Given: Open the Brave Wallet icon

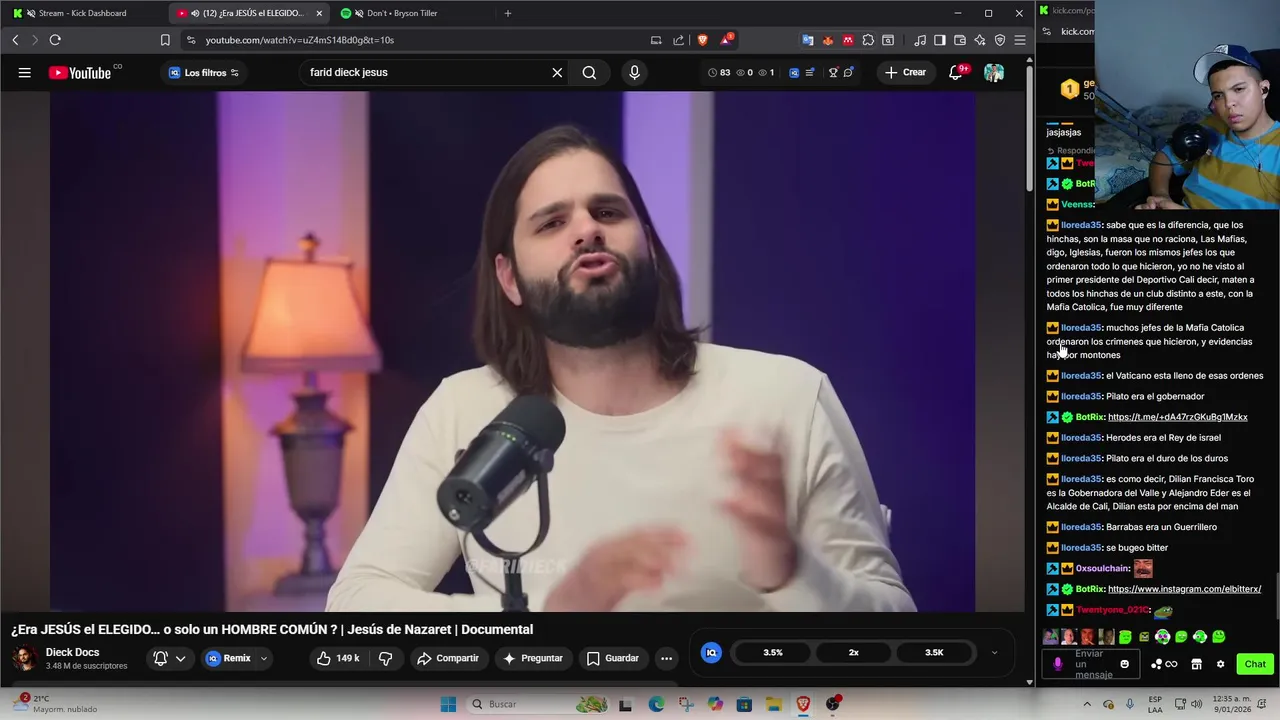Looking at the screenshot, I should 960,40.
